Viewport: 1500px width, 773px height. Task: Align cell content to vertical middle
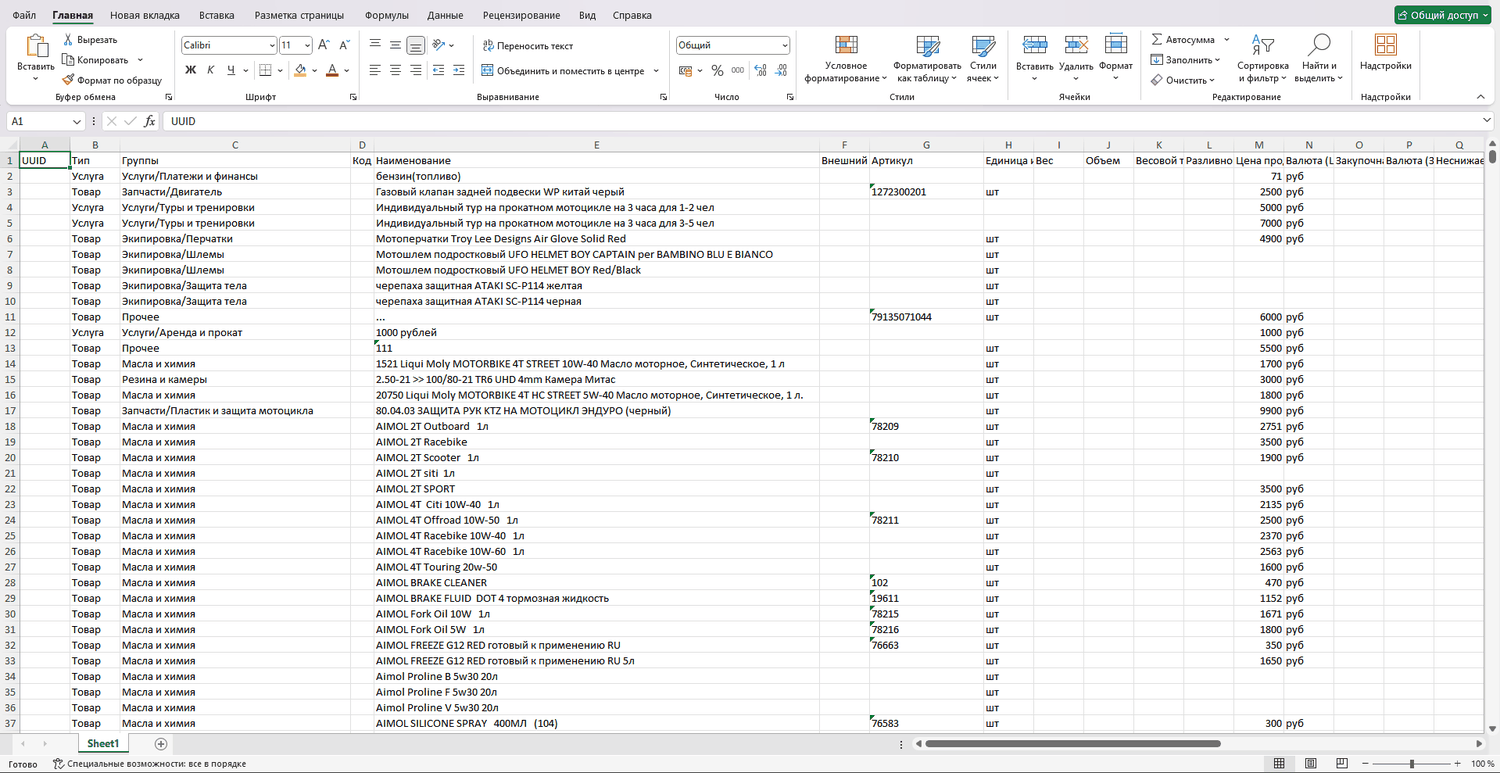point(396,45)
